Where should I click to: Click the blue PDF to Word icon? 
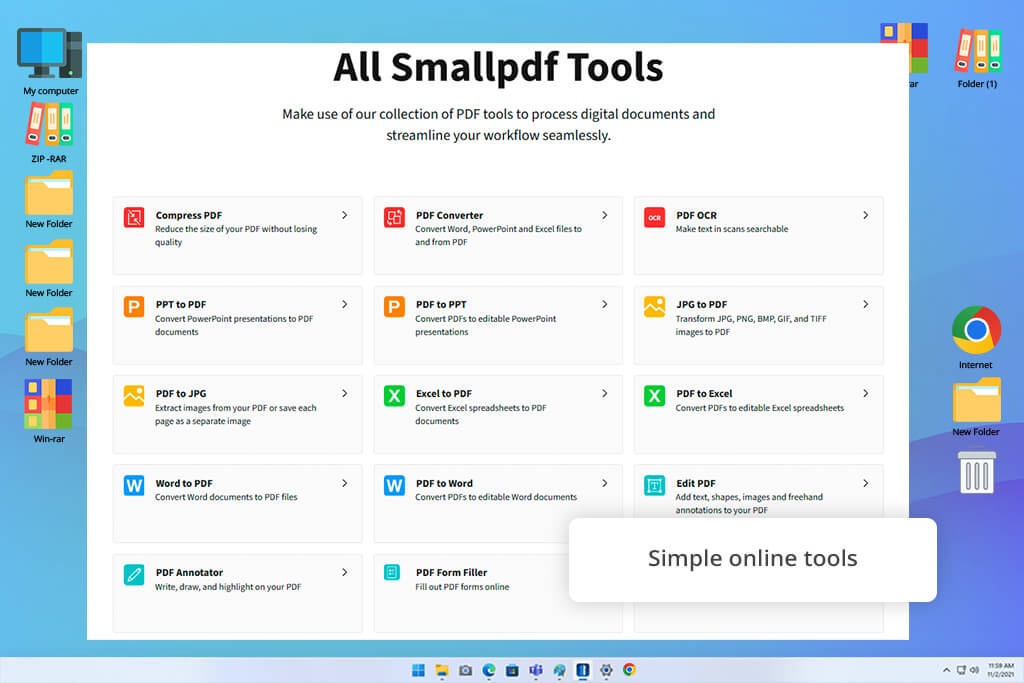point(394,485)
